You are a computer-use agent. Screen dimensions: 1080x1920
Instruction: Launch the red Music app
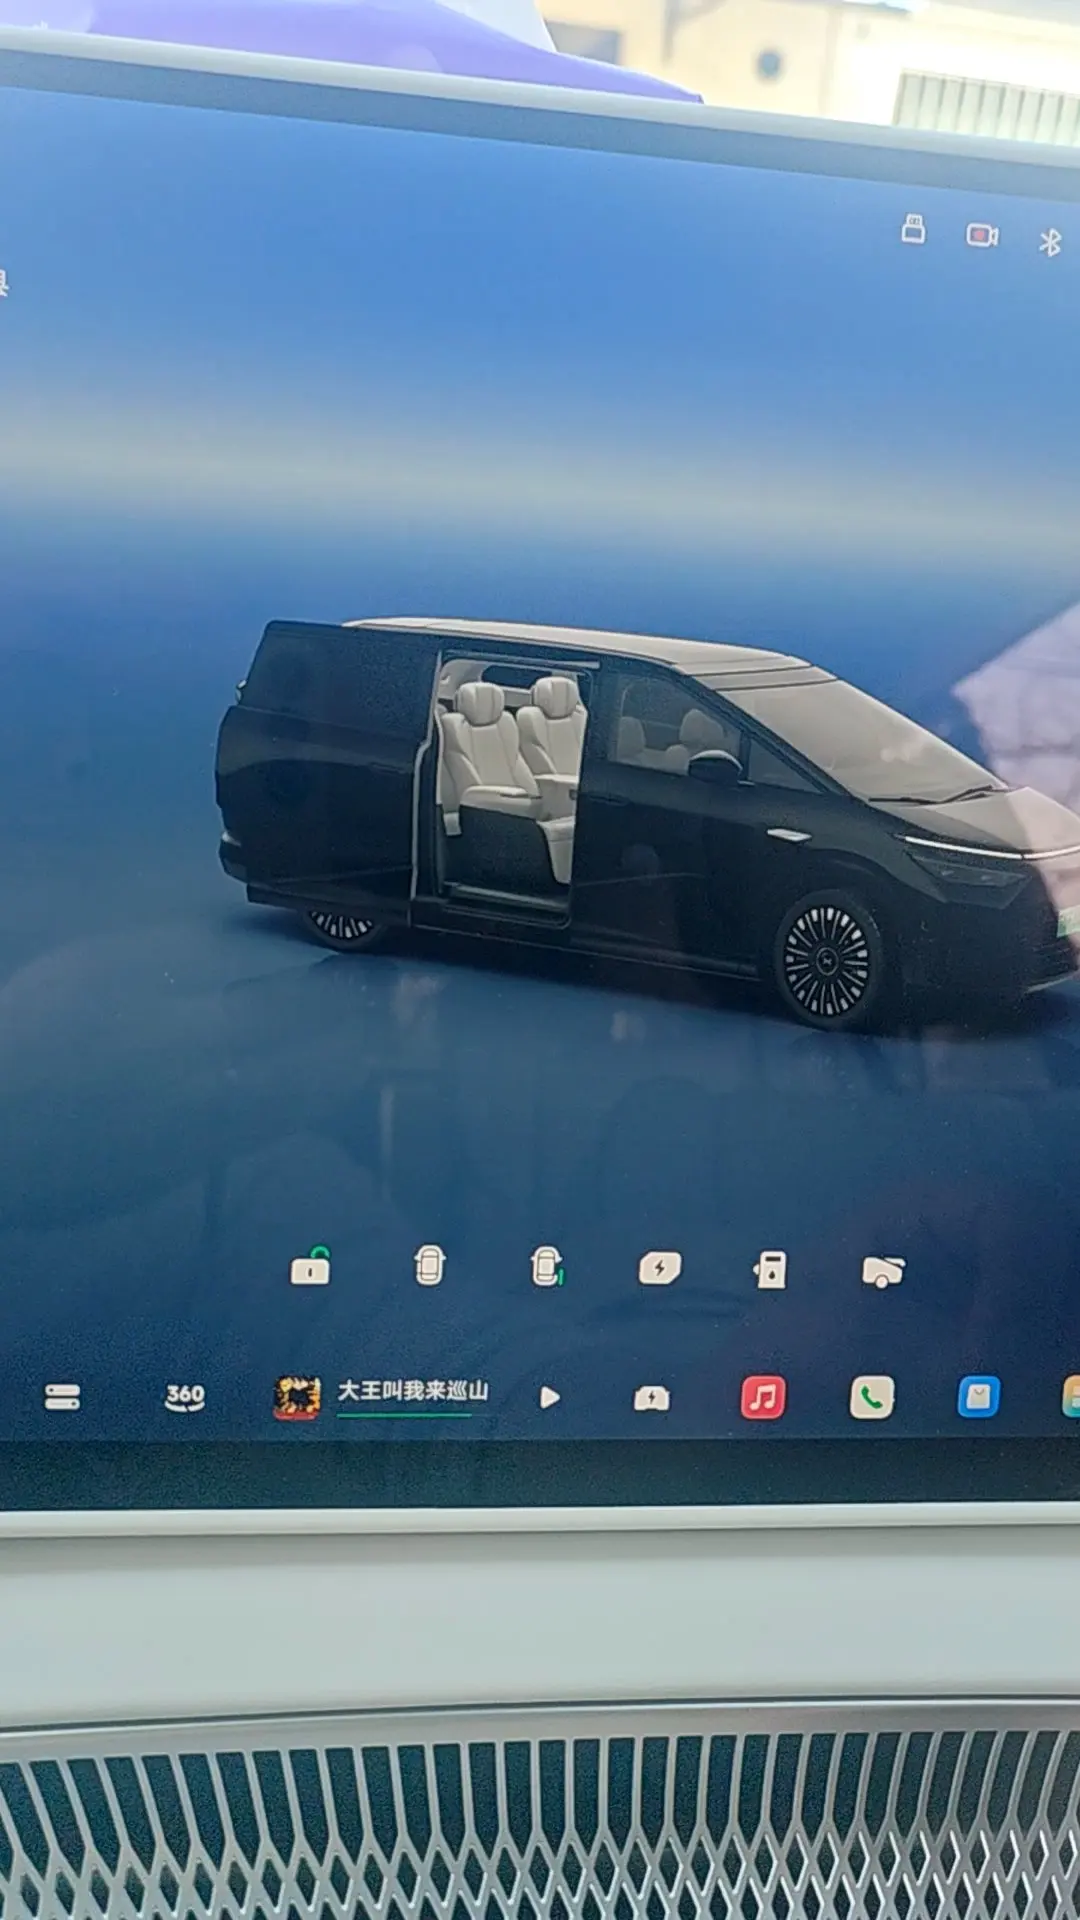[x=763, y=1397]
